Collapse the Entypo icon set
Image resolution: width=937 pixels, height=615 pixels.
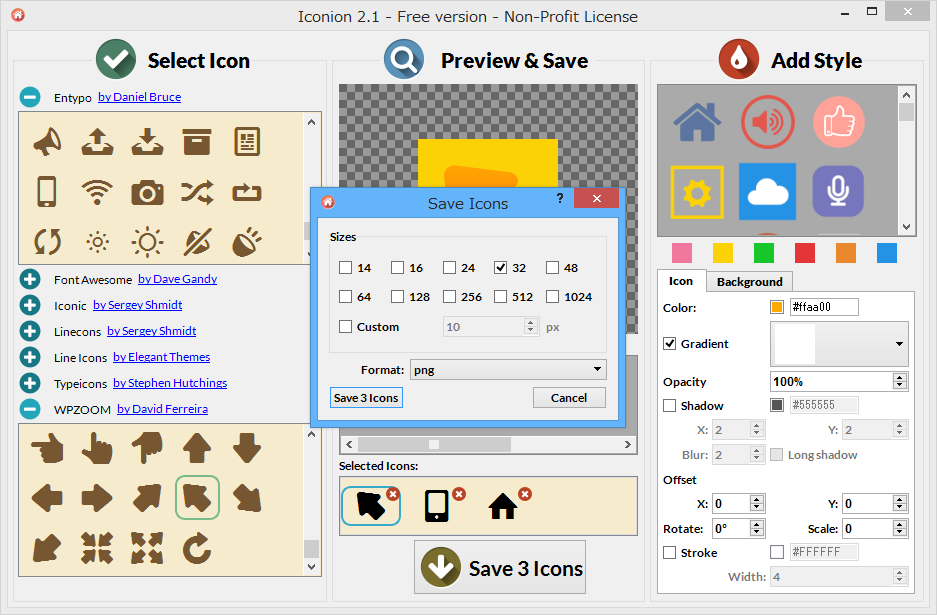[30, 97]
